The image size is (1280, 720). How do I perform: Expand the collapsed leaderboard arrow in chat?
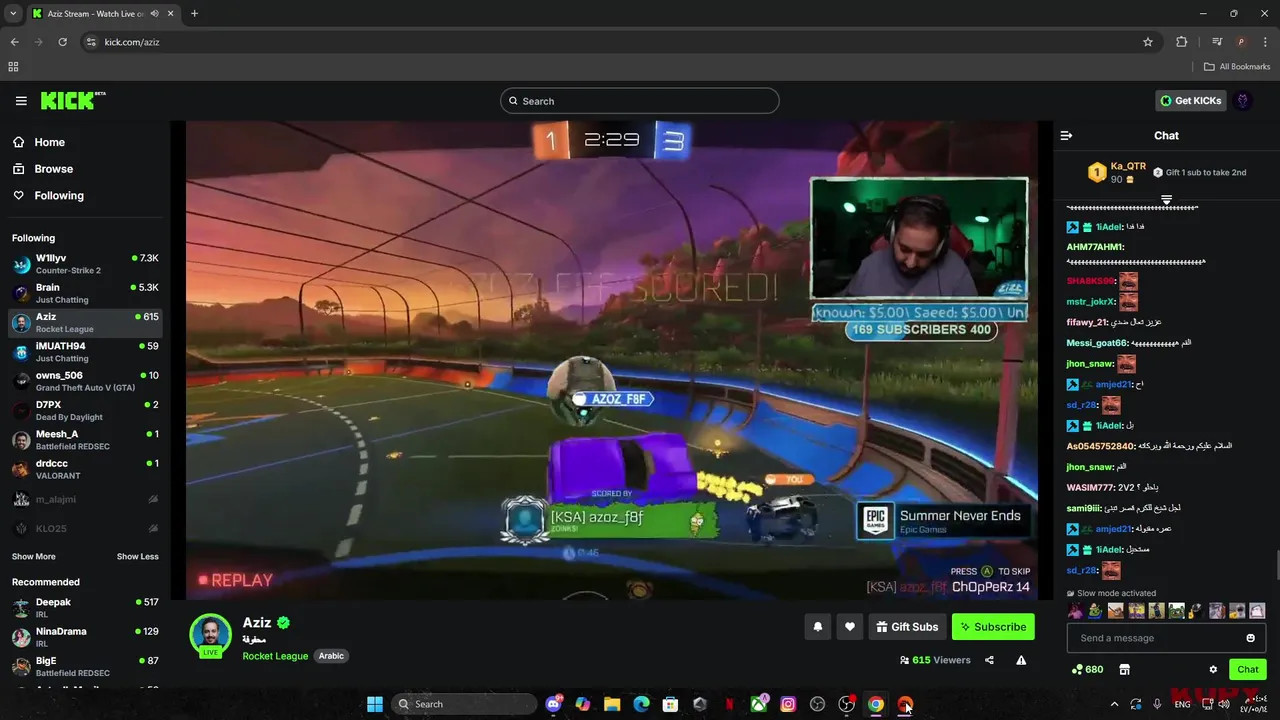click(x=1166, y=200)
